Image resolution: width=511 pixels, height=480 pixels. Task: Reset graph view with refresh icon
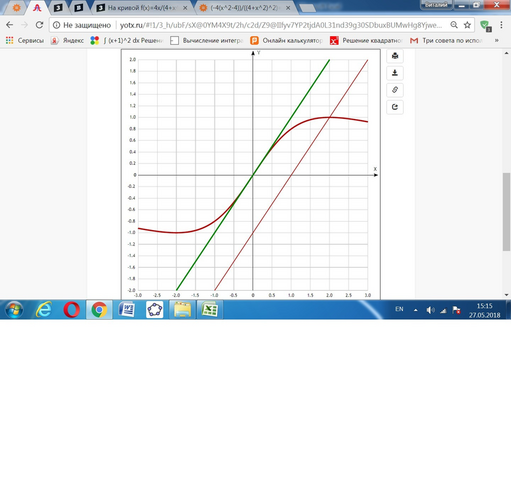point(395,107)
